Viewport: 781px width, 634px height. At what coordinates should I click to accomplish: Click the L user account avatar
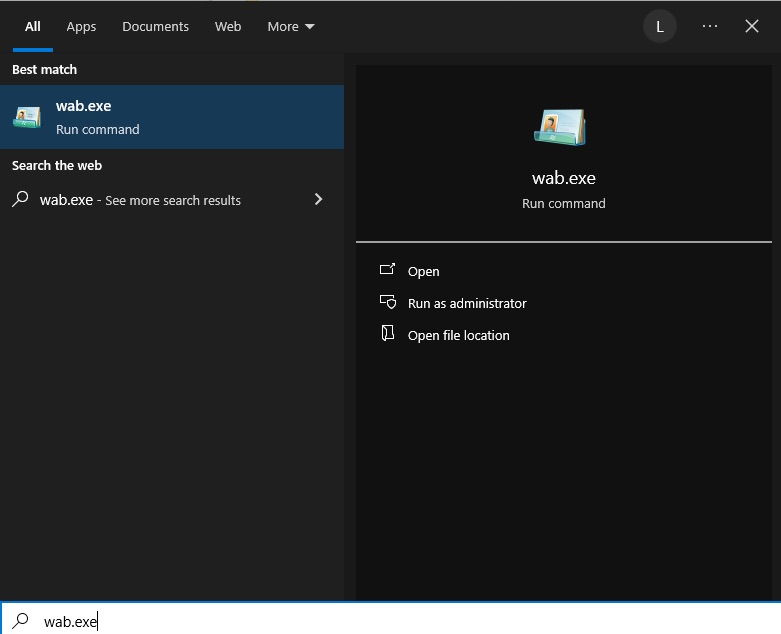[660, 27]
